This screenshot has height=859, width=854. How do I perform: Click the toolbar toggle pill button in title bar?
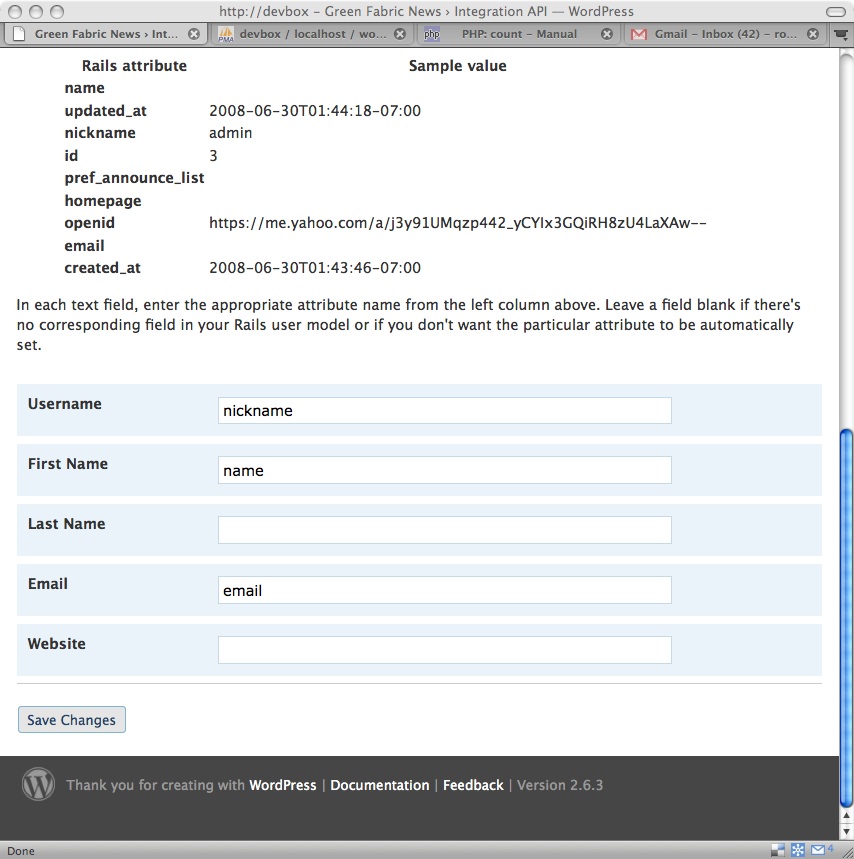[x=835, y=12]
